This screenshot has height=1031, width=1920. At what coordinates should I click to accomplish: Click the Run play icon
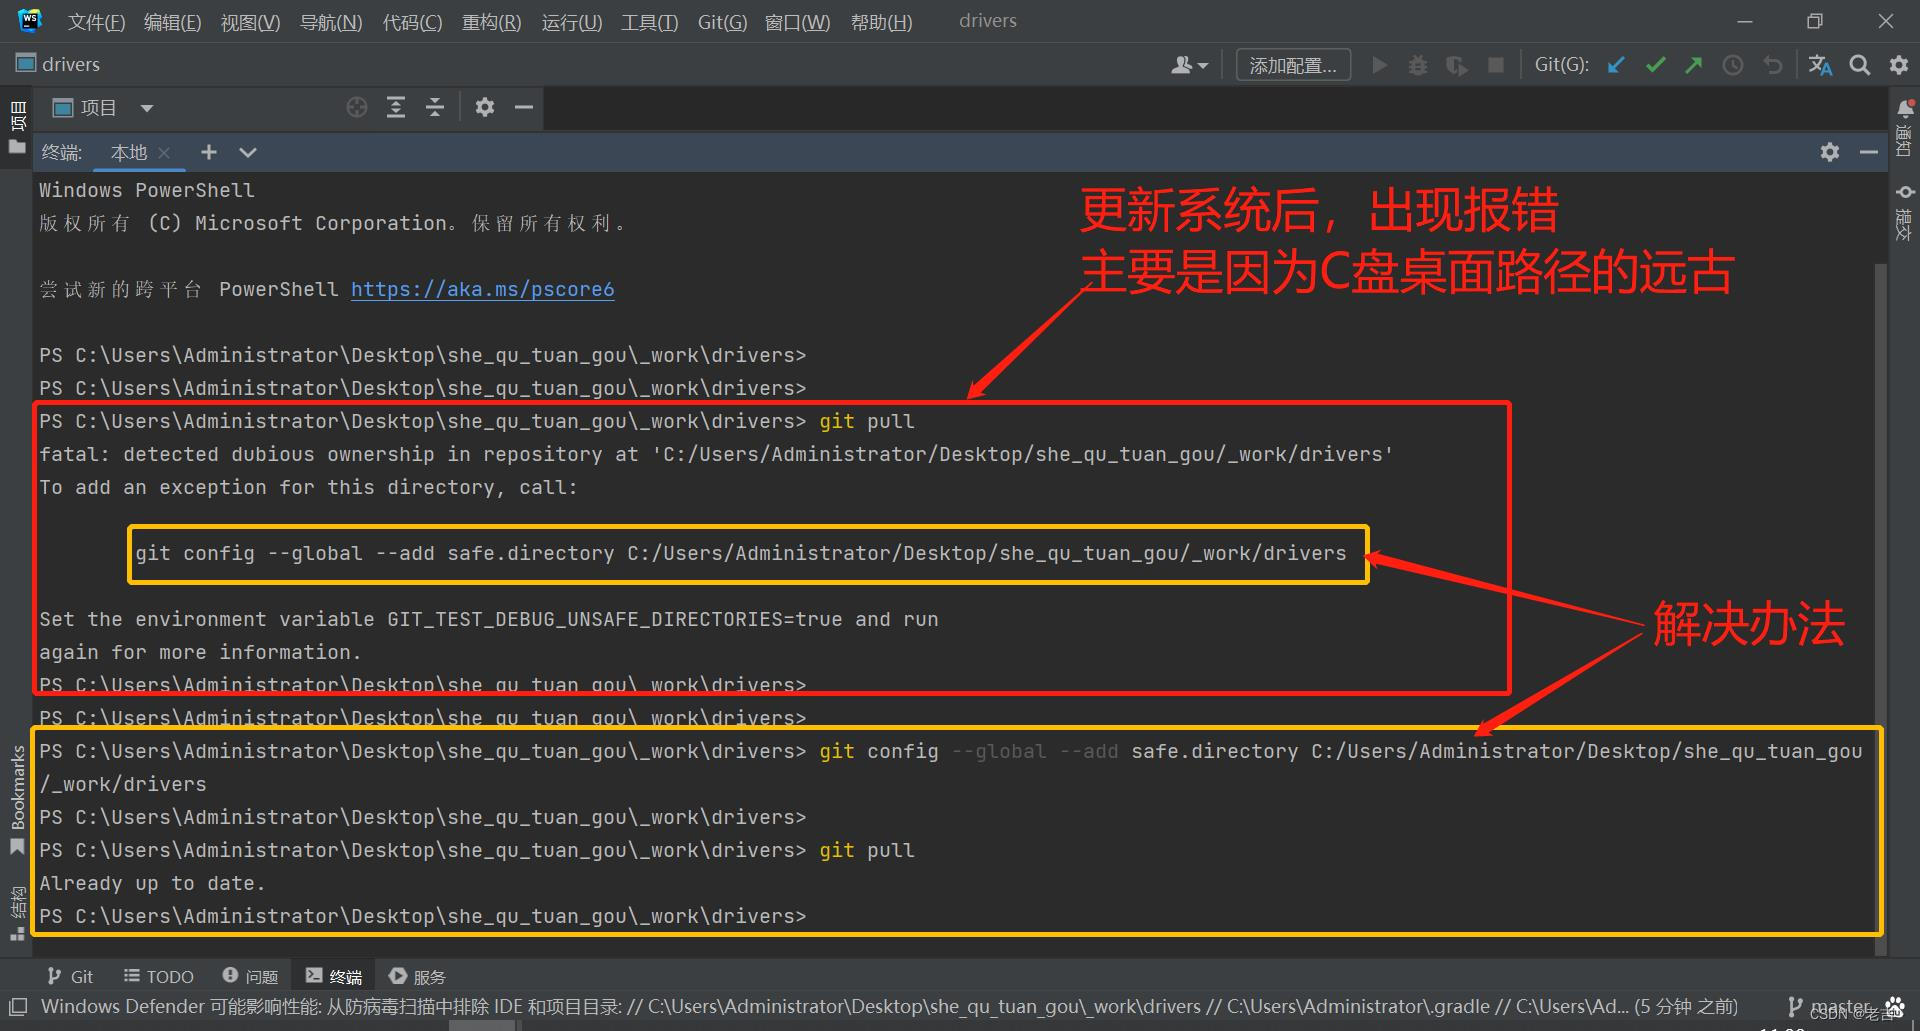tap(1380, 65)
